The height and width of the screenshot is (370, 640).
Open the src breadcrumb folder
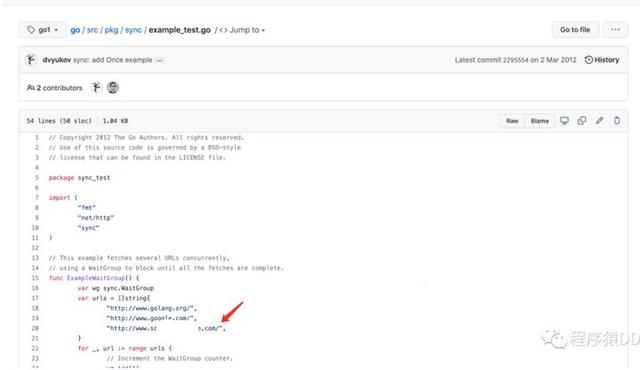(92, 30)
